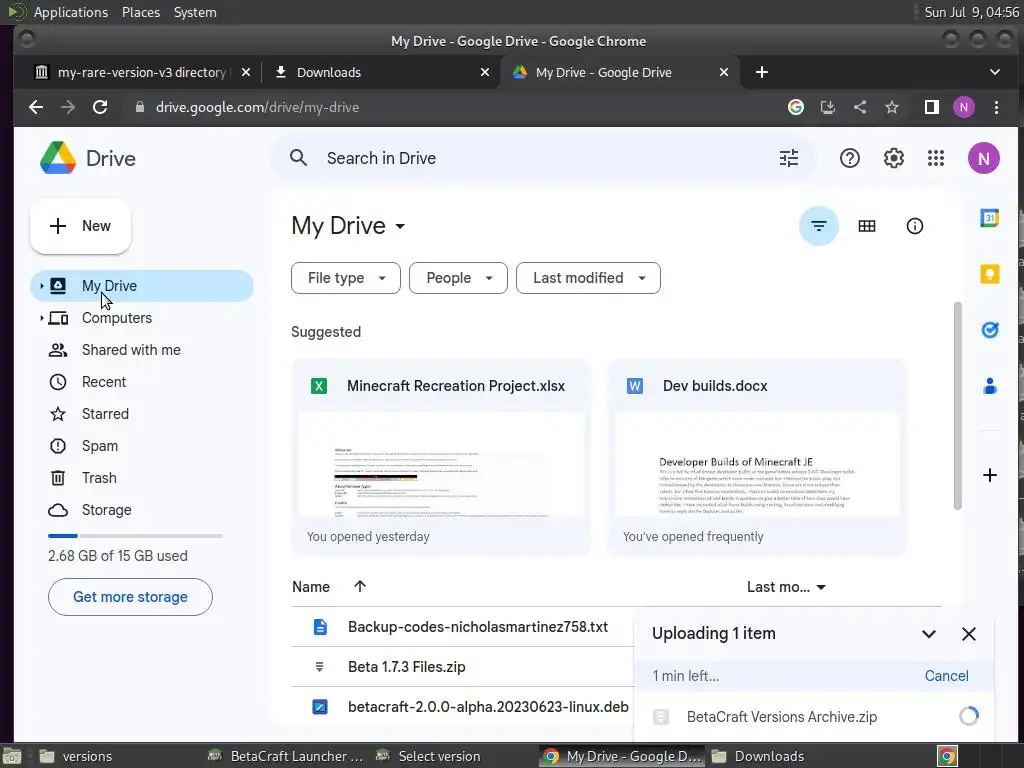Click the address bar URL
The image size is (1024, 768).
point(257,107)
